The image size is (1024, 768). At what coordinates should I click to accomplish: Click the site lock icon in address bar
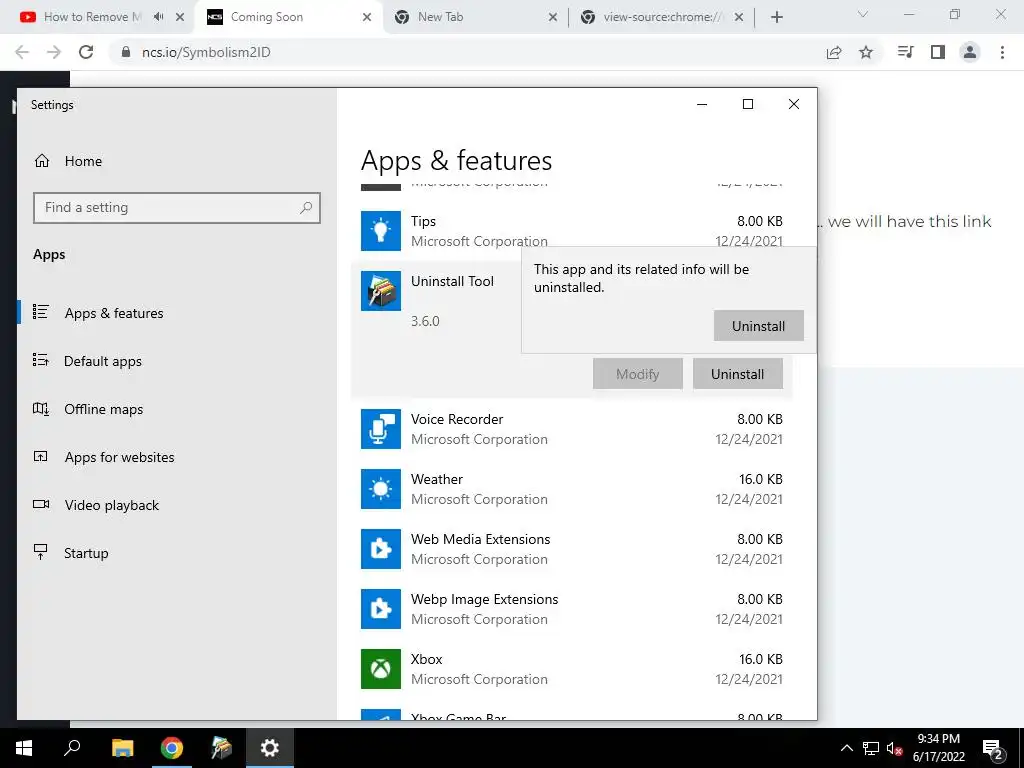tap(126, 52)
